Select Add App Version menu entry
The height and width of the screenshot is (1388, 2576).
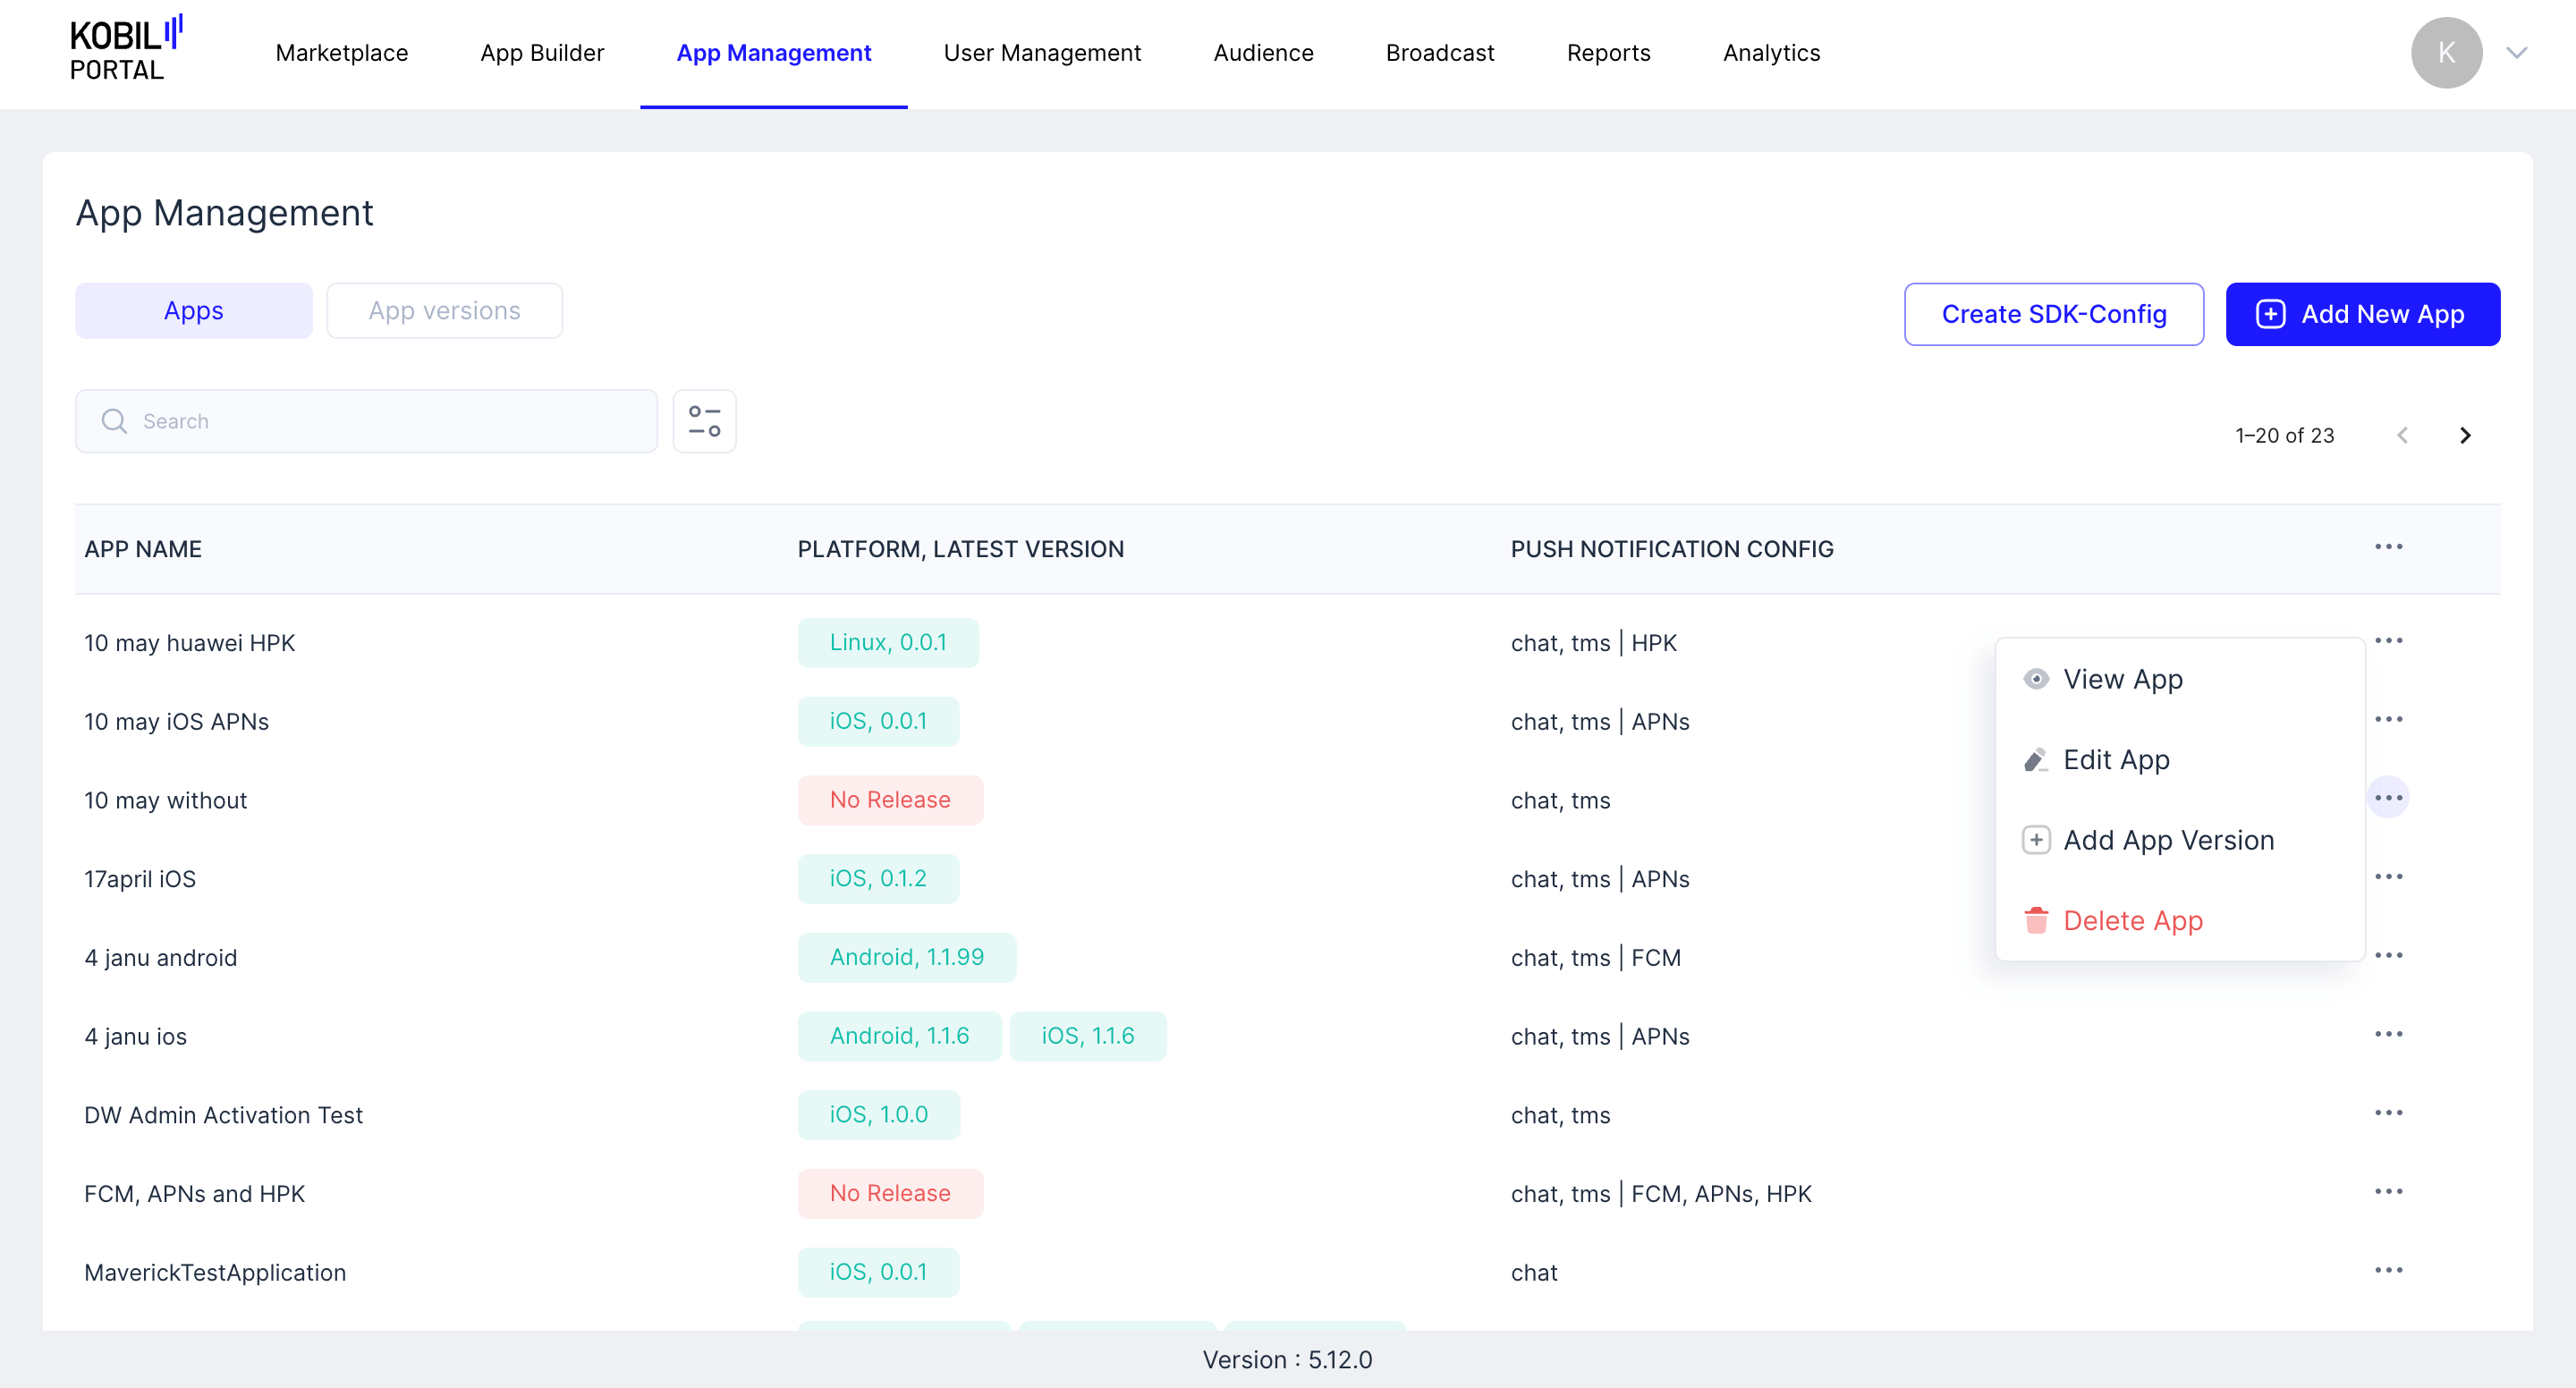coord(2168,840)
